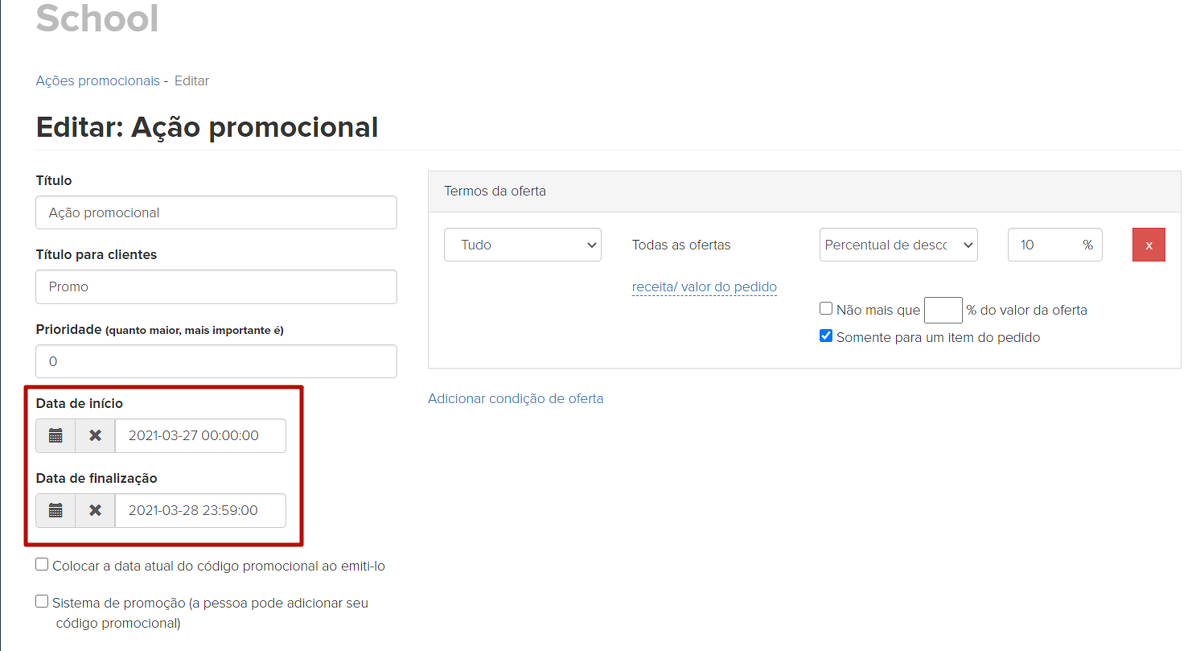Screen dimensions: 1200x651
Task: Delete offer term with red x button
Action: [1148, 245]
